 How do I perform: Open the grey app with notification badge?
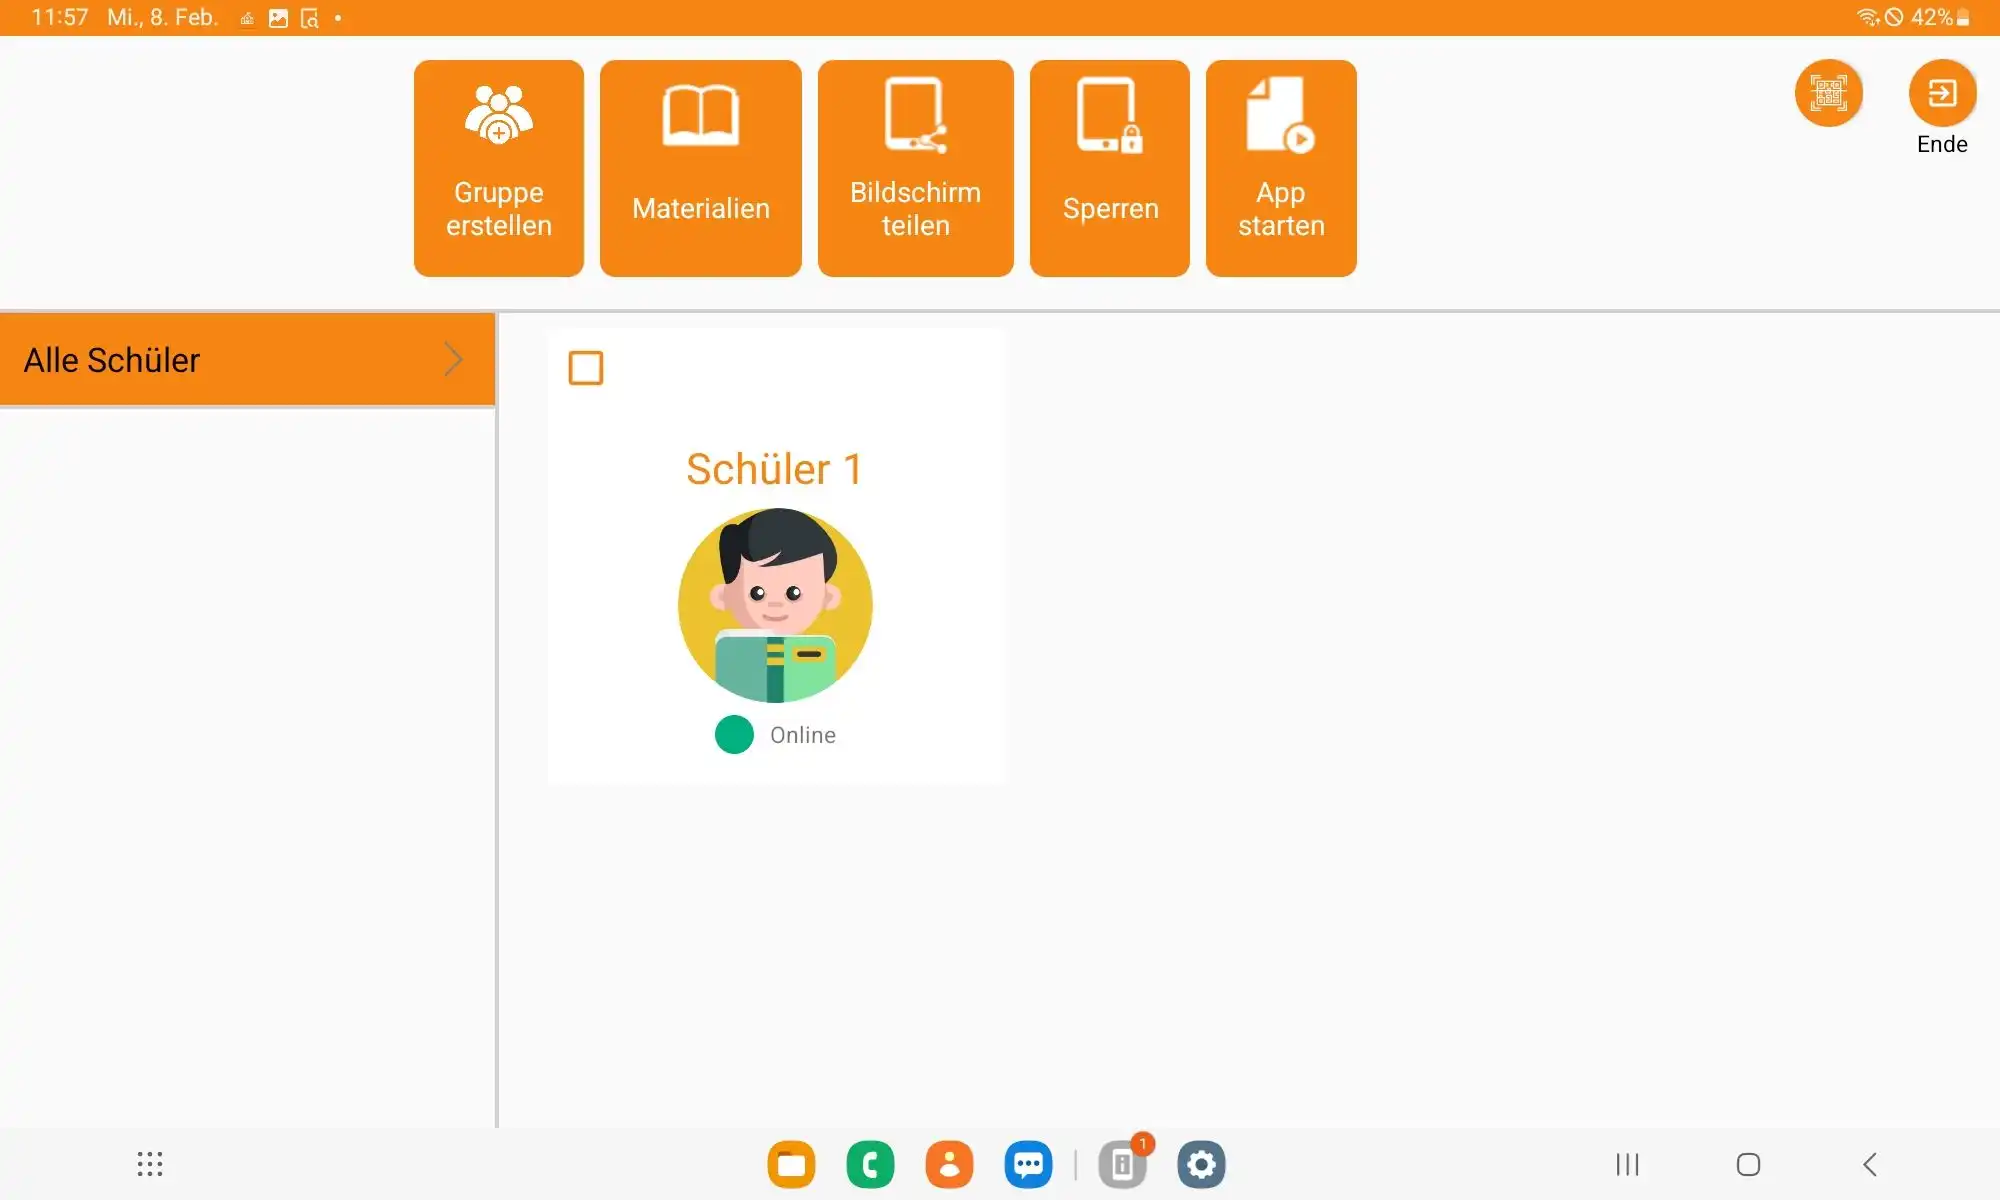(1123, 1164)
